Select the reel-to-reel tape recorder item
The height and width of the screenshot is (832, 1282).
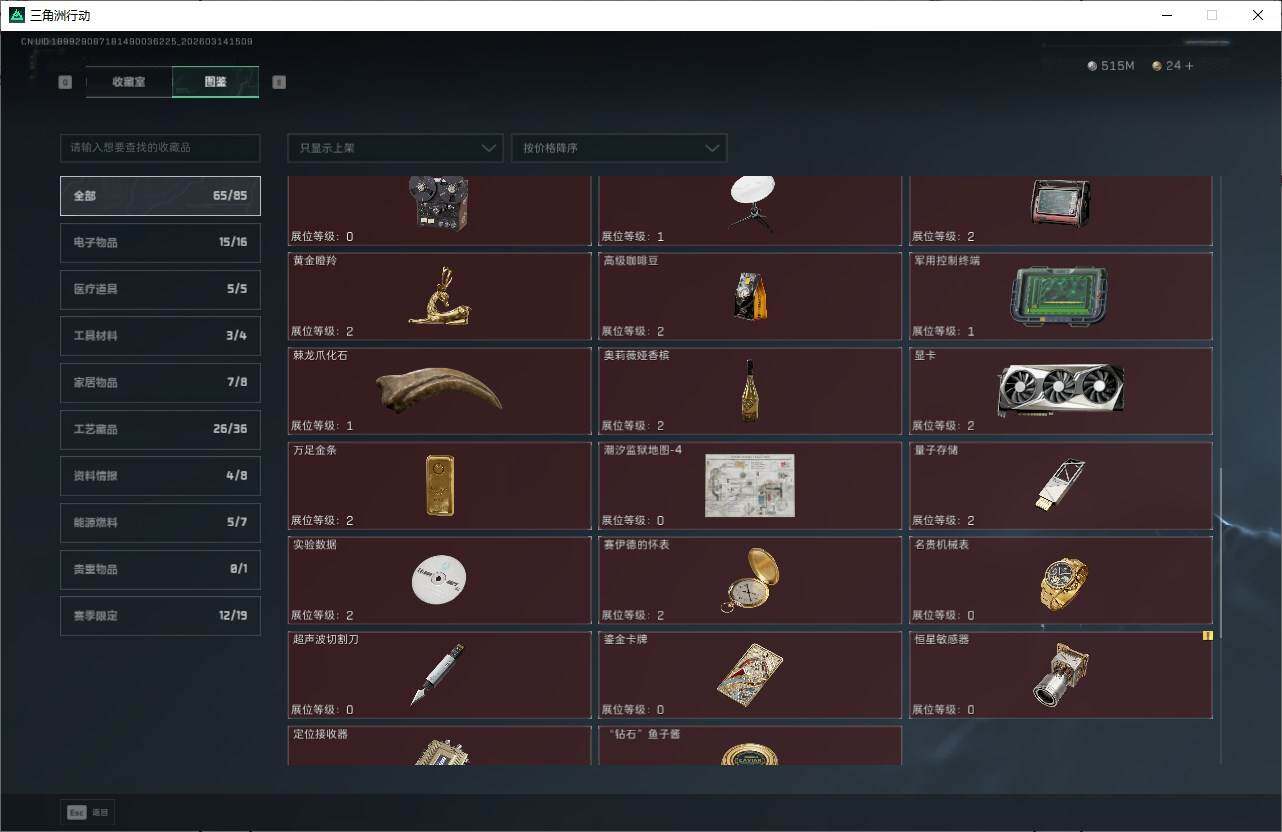440,211
